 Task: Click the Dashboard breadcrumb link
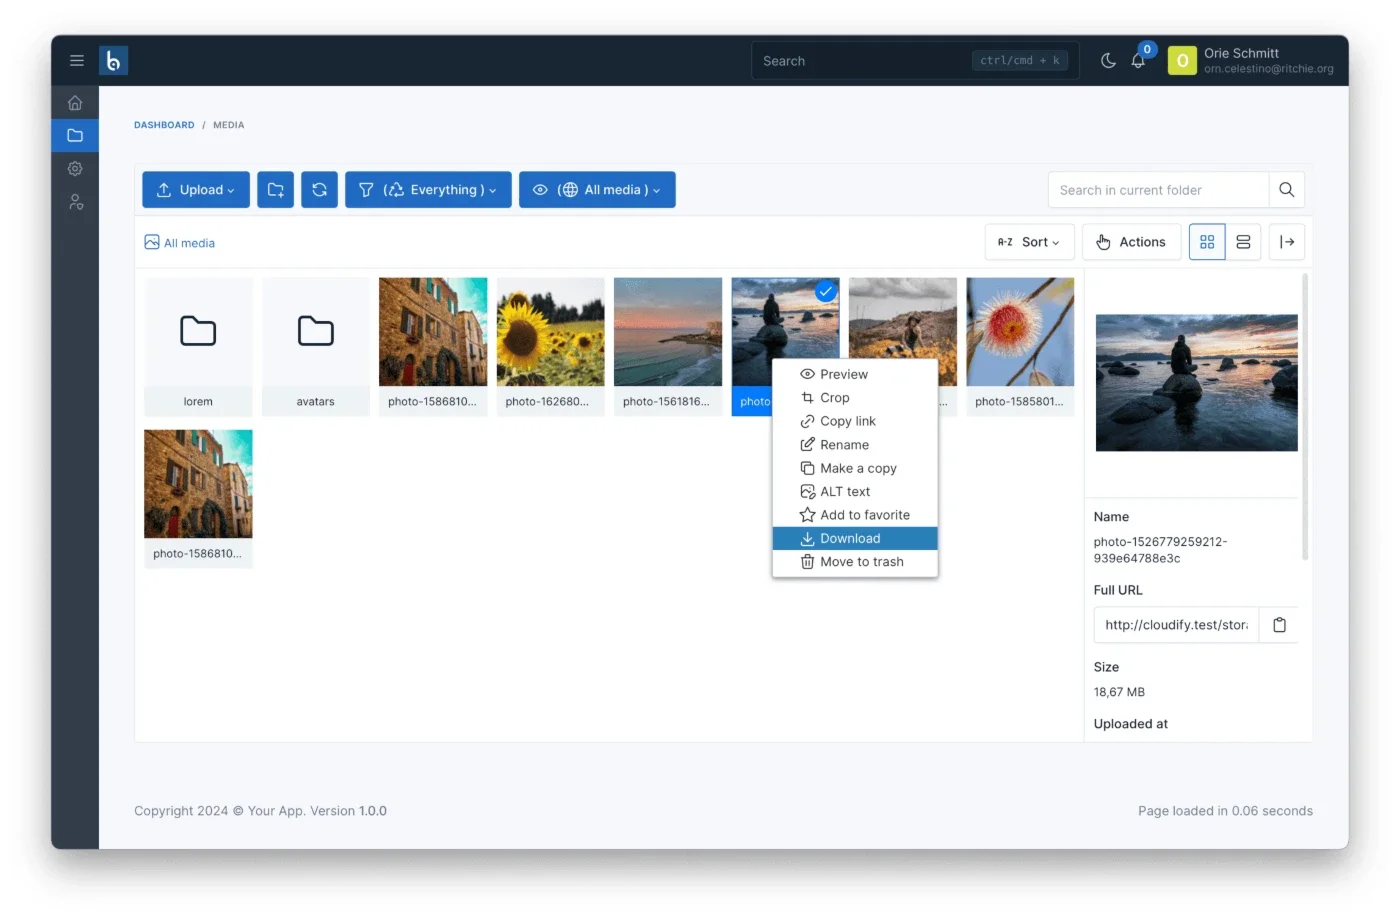point(164,125)
